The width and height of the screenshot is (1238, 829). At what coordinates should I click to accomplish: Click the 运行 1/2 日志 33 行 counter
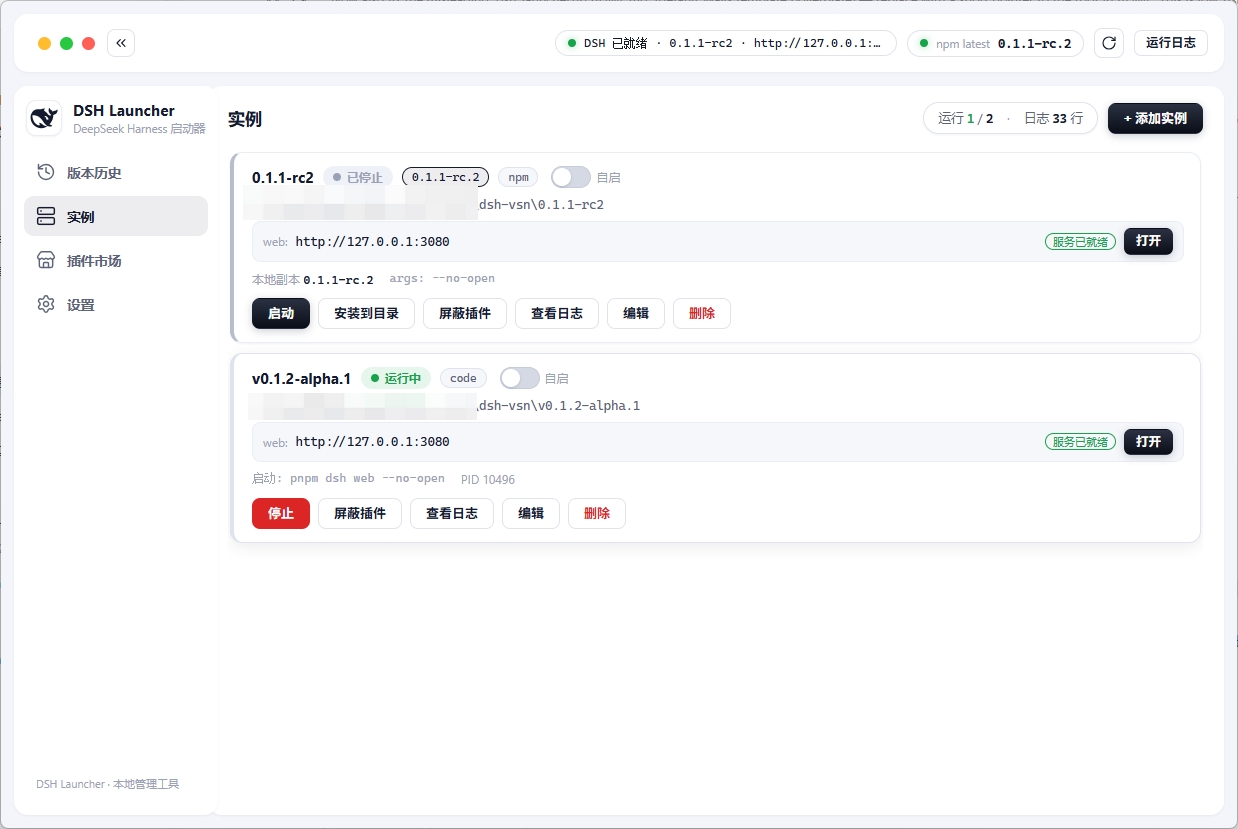pyautogui.click(x=1010, y=118)
